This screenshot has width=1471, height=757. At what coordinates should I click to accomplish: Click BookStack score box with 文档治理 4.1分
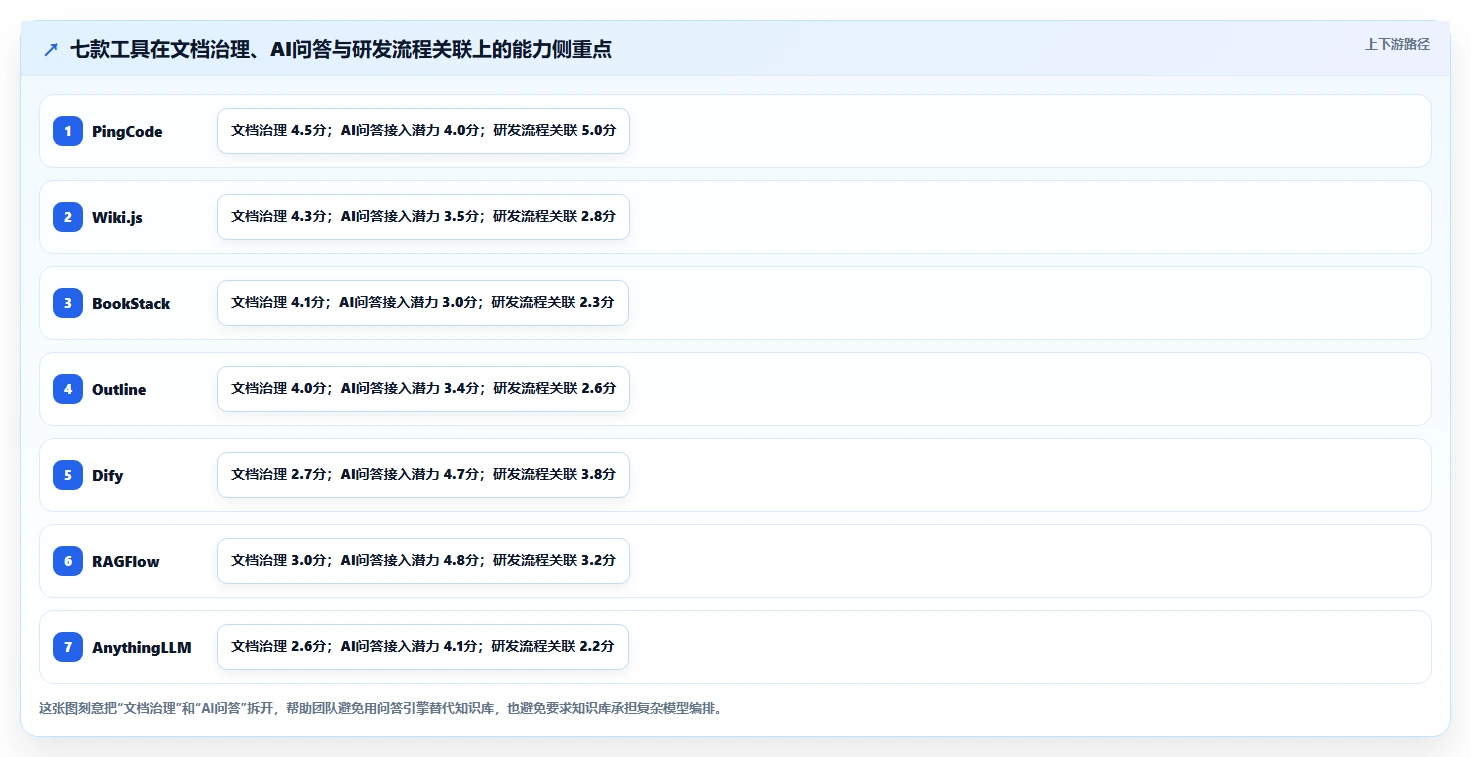tap(422, 303)
